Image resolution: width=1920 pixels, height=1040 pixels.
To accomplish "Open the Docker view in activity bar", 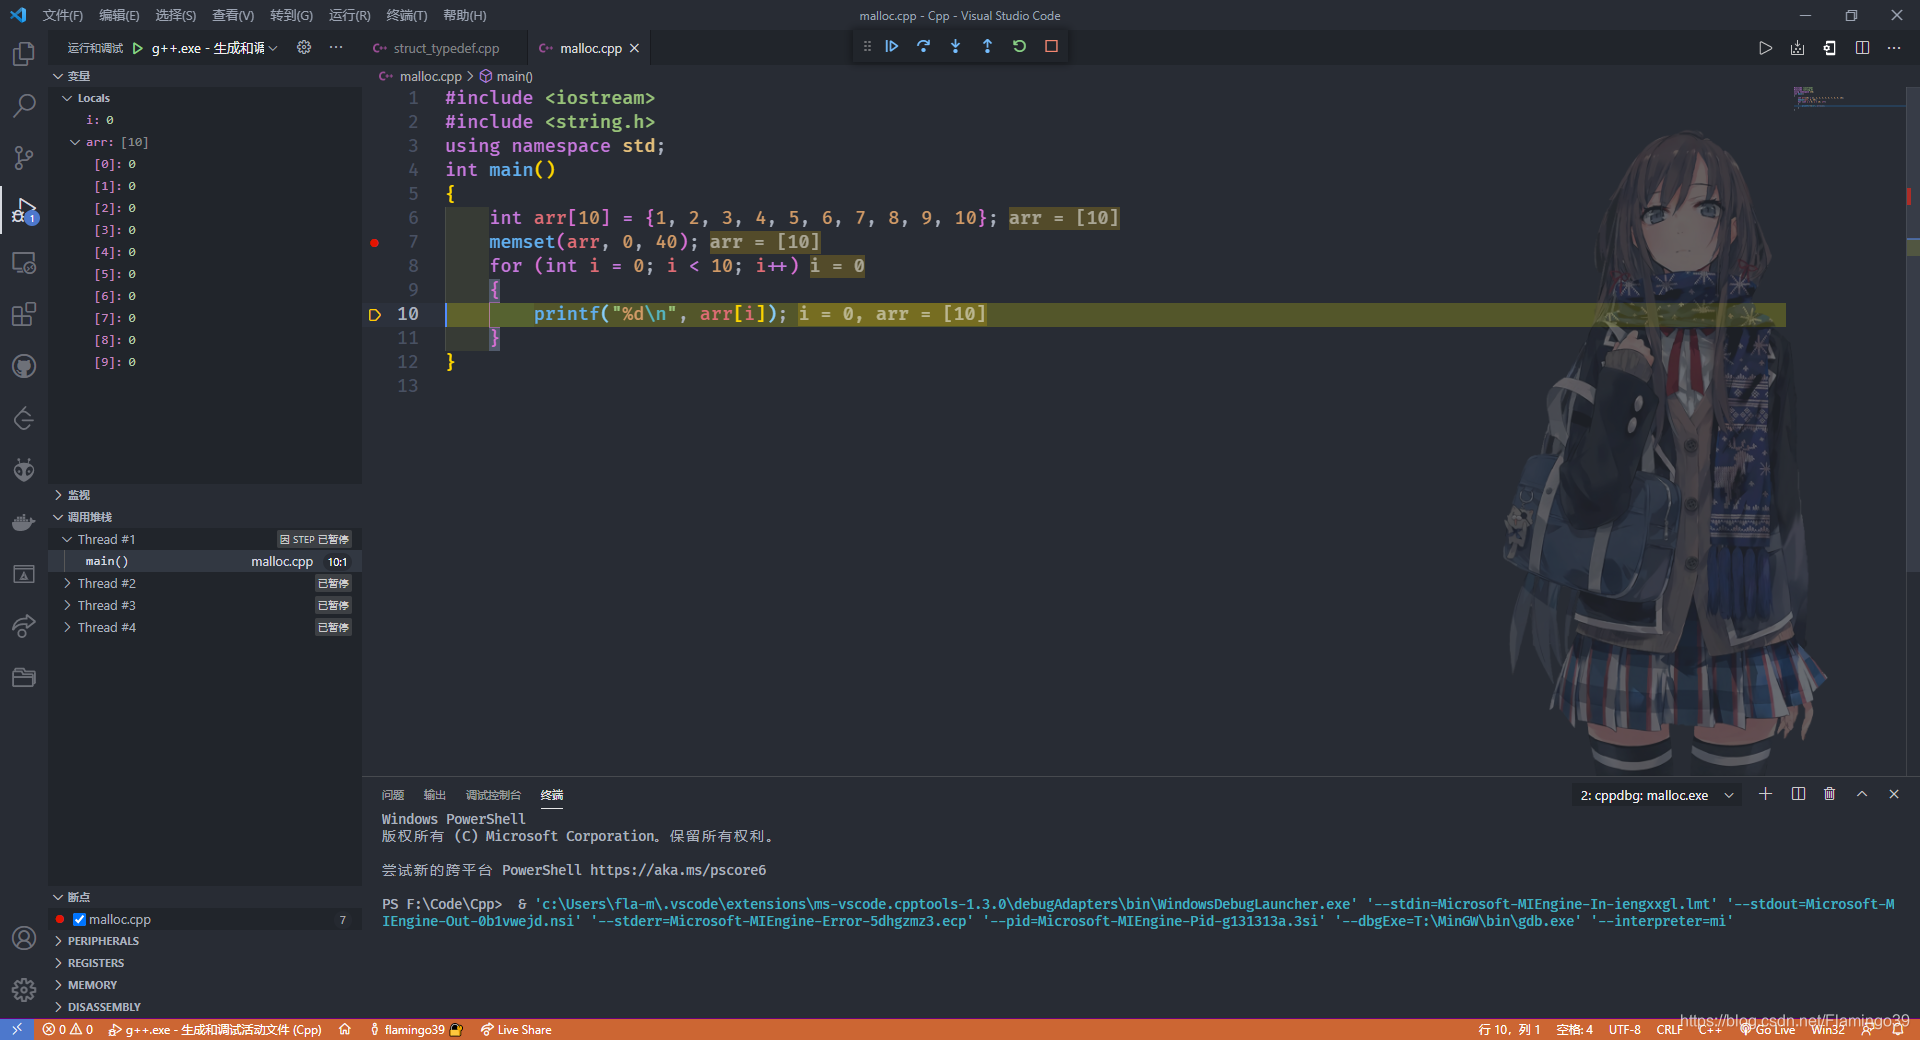I will coord(24,522).
